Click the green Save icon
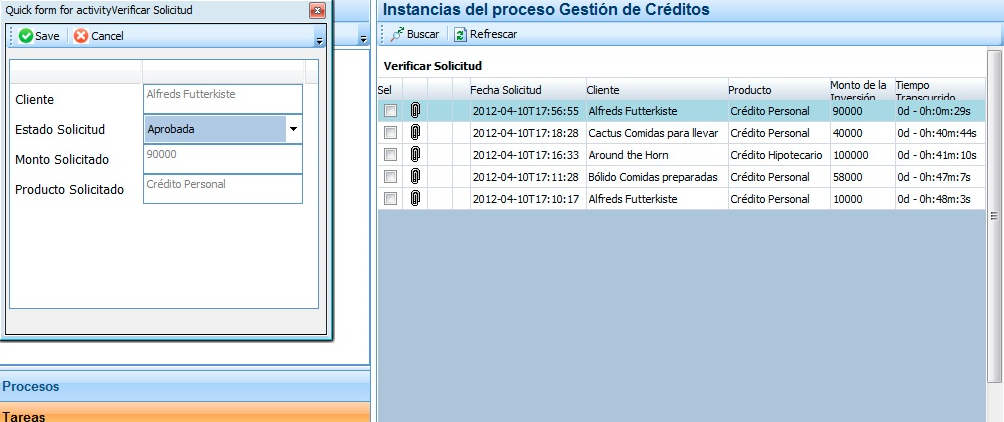The image size is (1004, 422). (x=26, y=36)
